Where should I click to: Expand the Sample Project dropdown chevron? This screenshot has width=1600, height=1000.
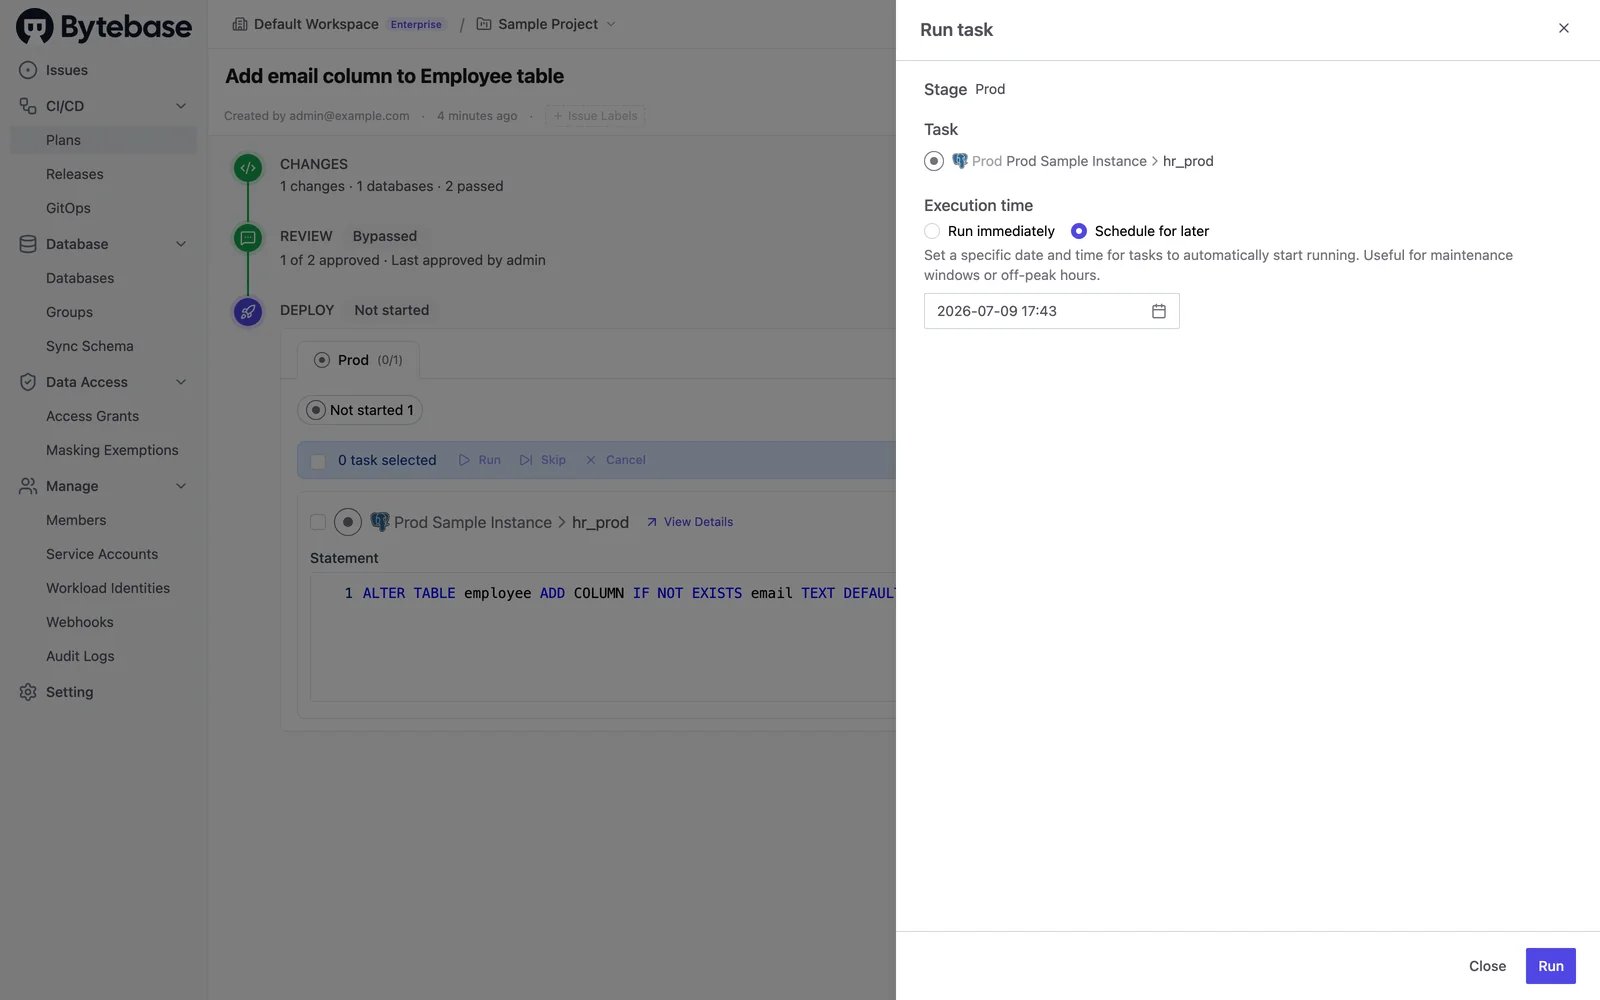611,24
